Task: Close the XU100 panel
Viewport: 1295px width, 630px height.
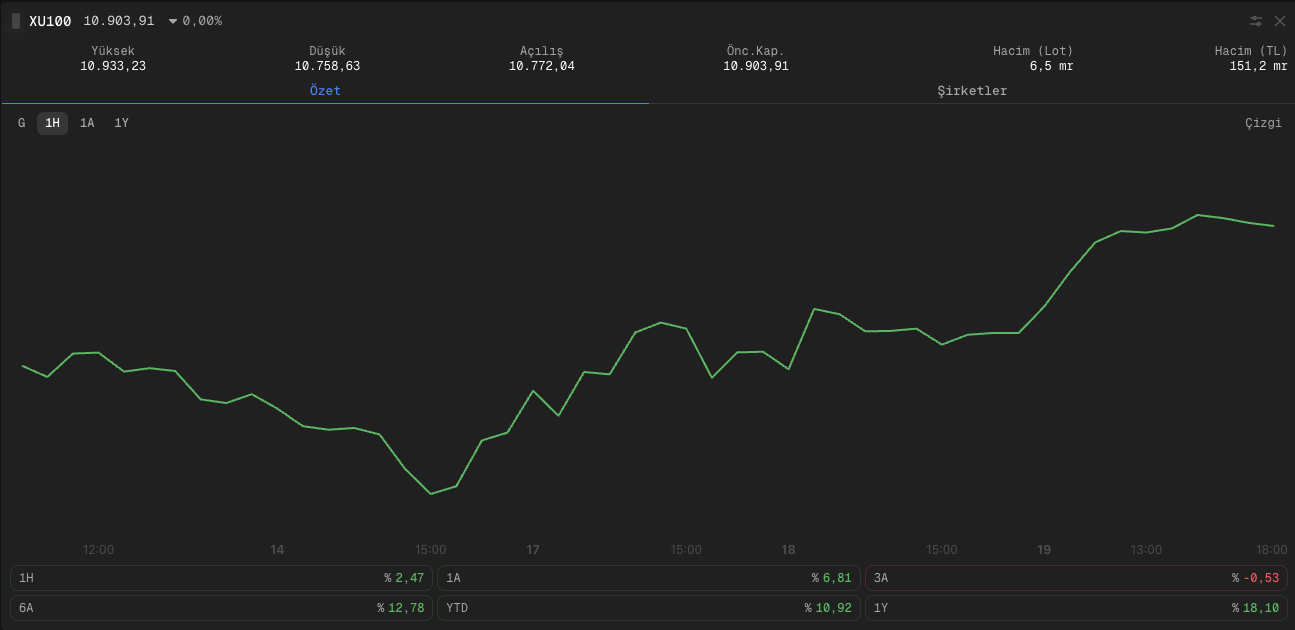Action: click(x=1280, y=21)
